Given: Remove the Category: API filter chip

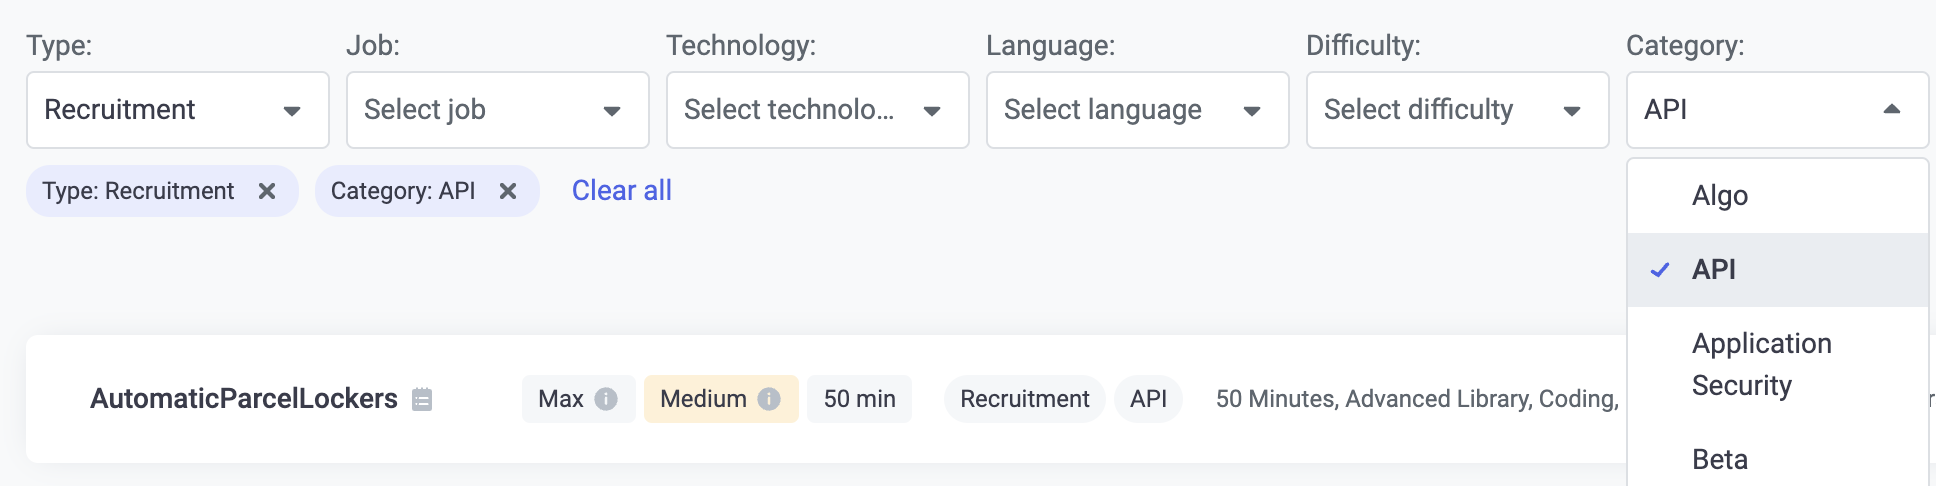Looking at the screenshot, I should (x=508, y=191).
